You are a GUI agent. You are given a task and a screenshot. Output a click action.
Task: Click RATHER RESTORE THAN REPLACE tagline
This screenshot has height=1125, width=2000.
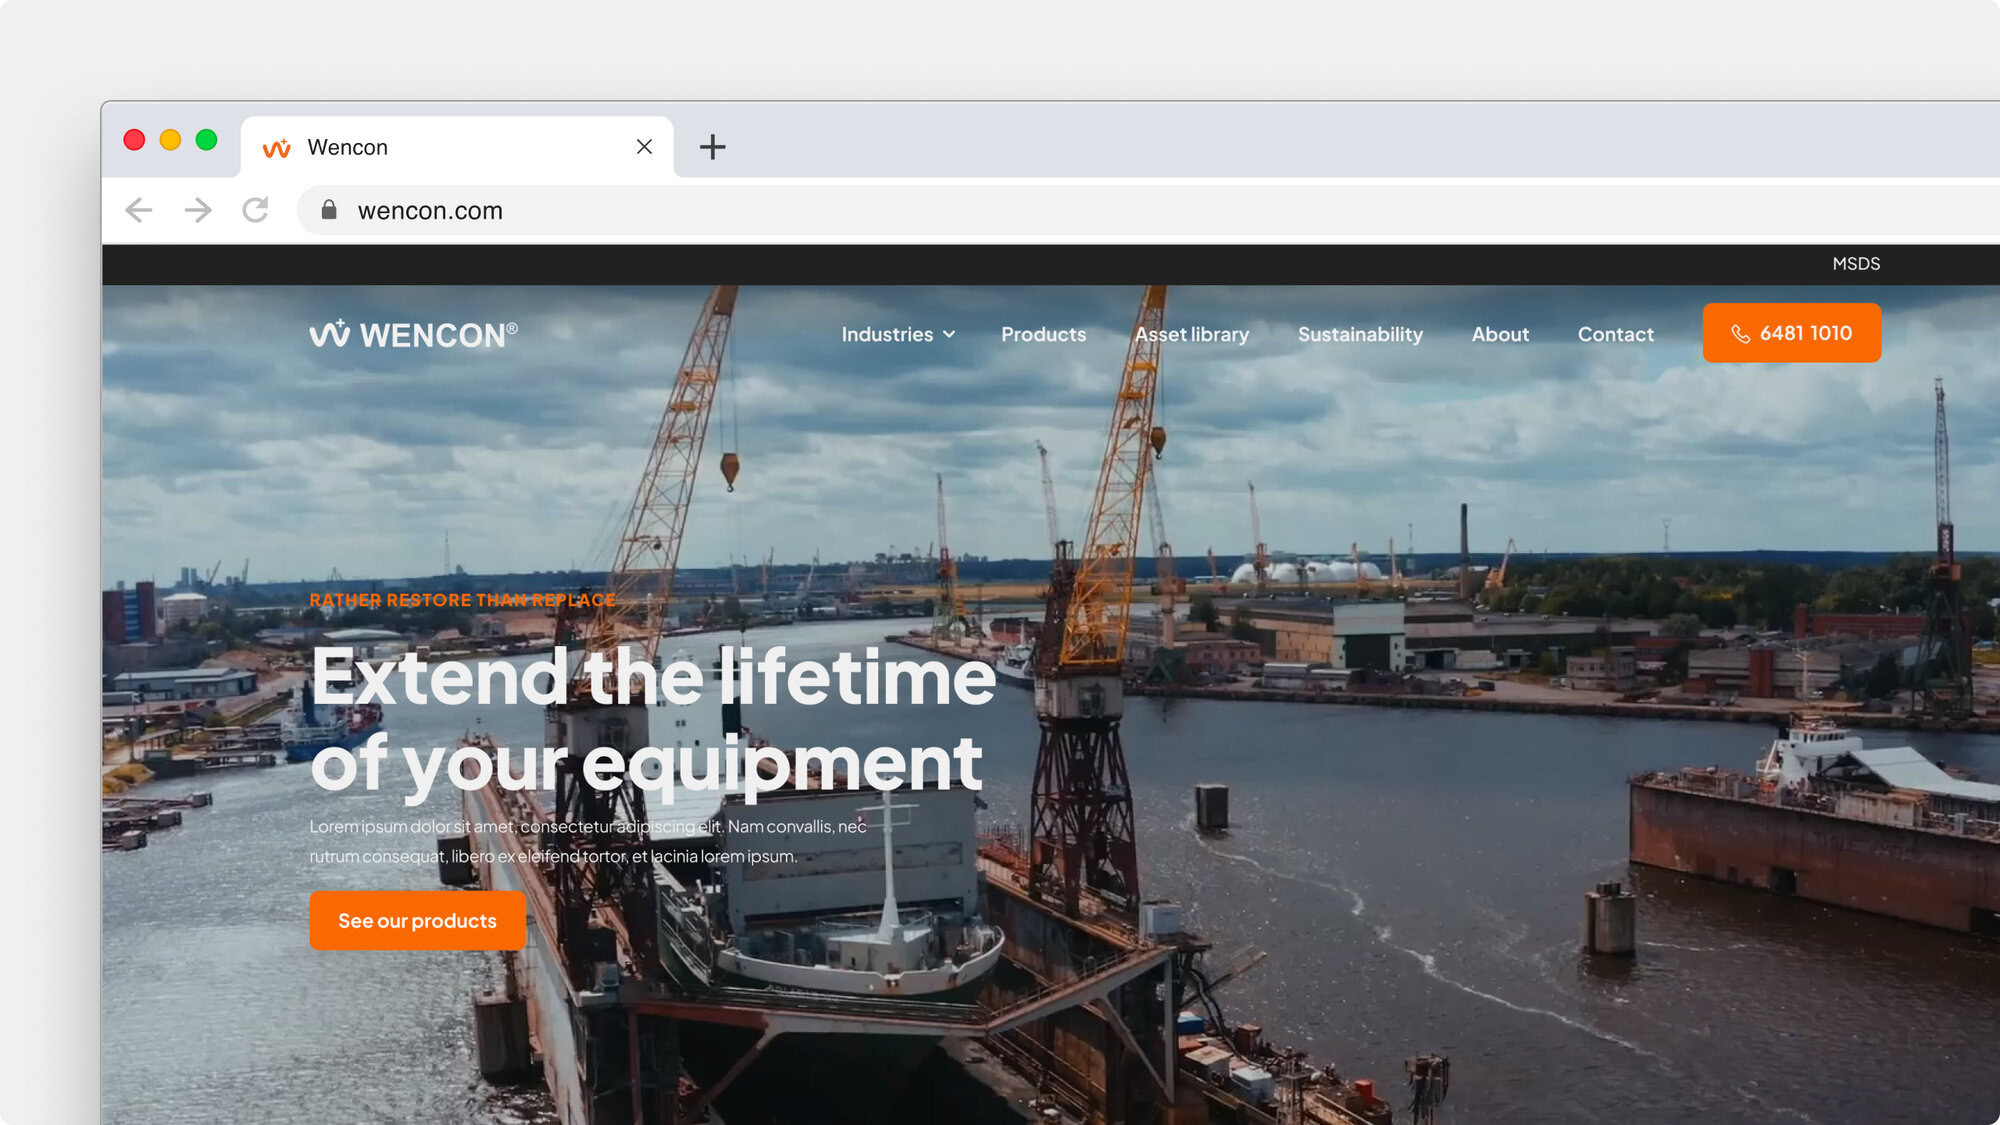click(462, 600)
